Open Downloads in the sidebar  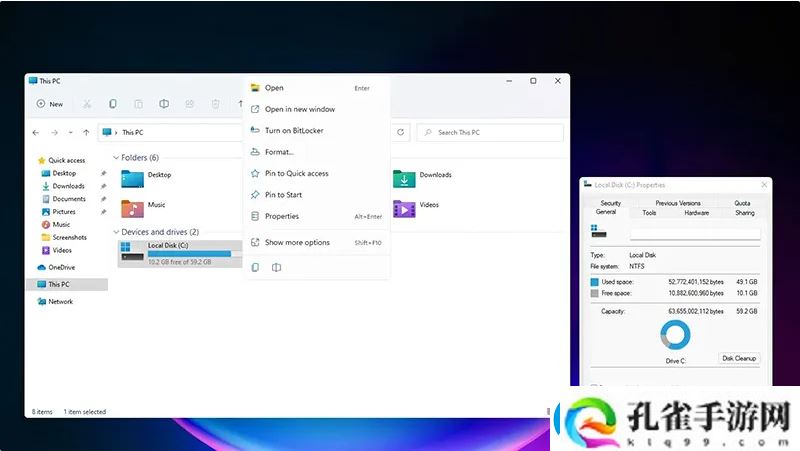pyautogui.click(x=63, y=186)
